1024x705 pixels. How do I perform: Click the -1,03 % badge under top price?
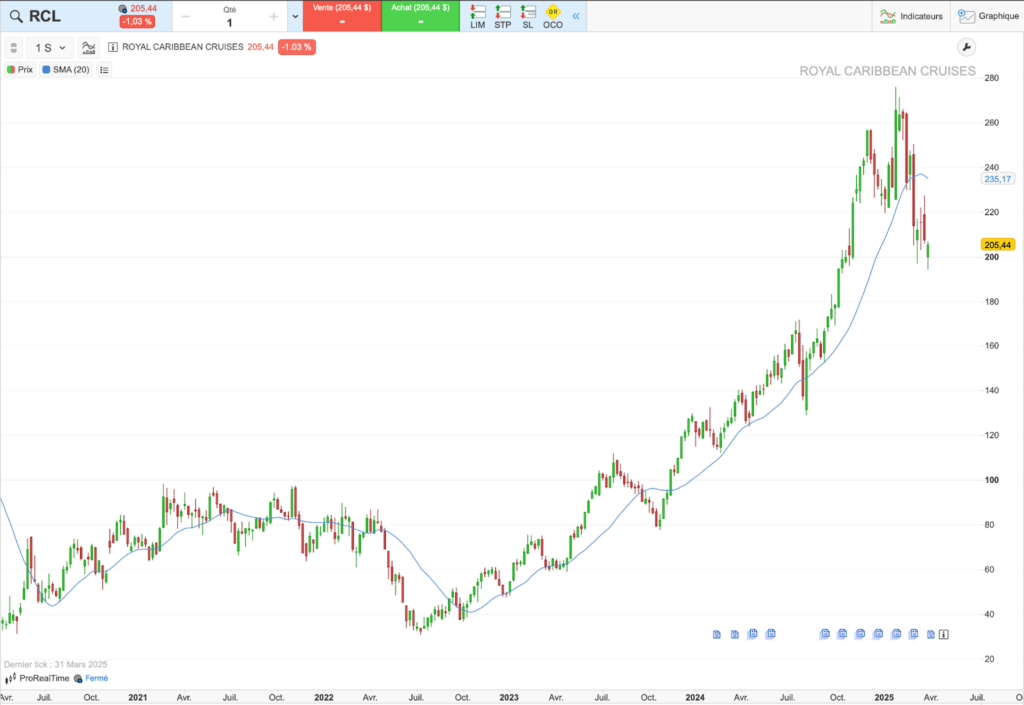tap(137, 22)
